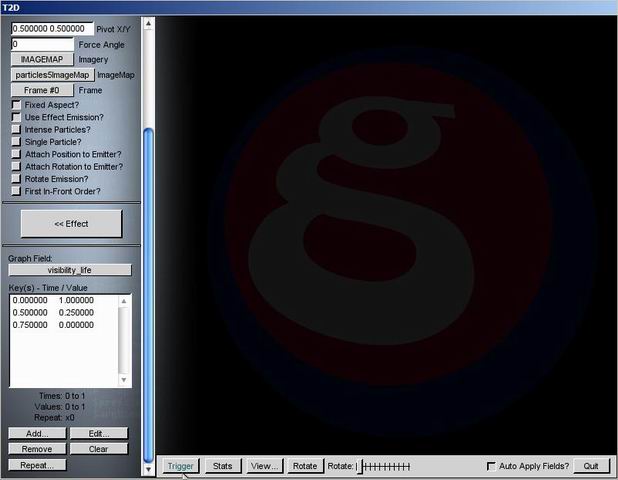The image size is (618, 480).
Task: Toggle Attach Position to Emitter? checkbox
Action: [16, 154]
